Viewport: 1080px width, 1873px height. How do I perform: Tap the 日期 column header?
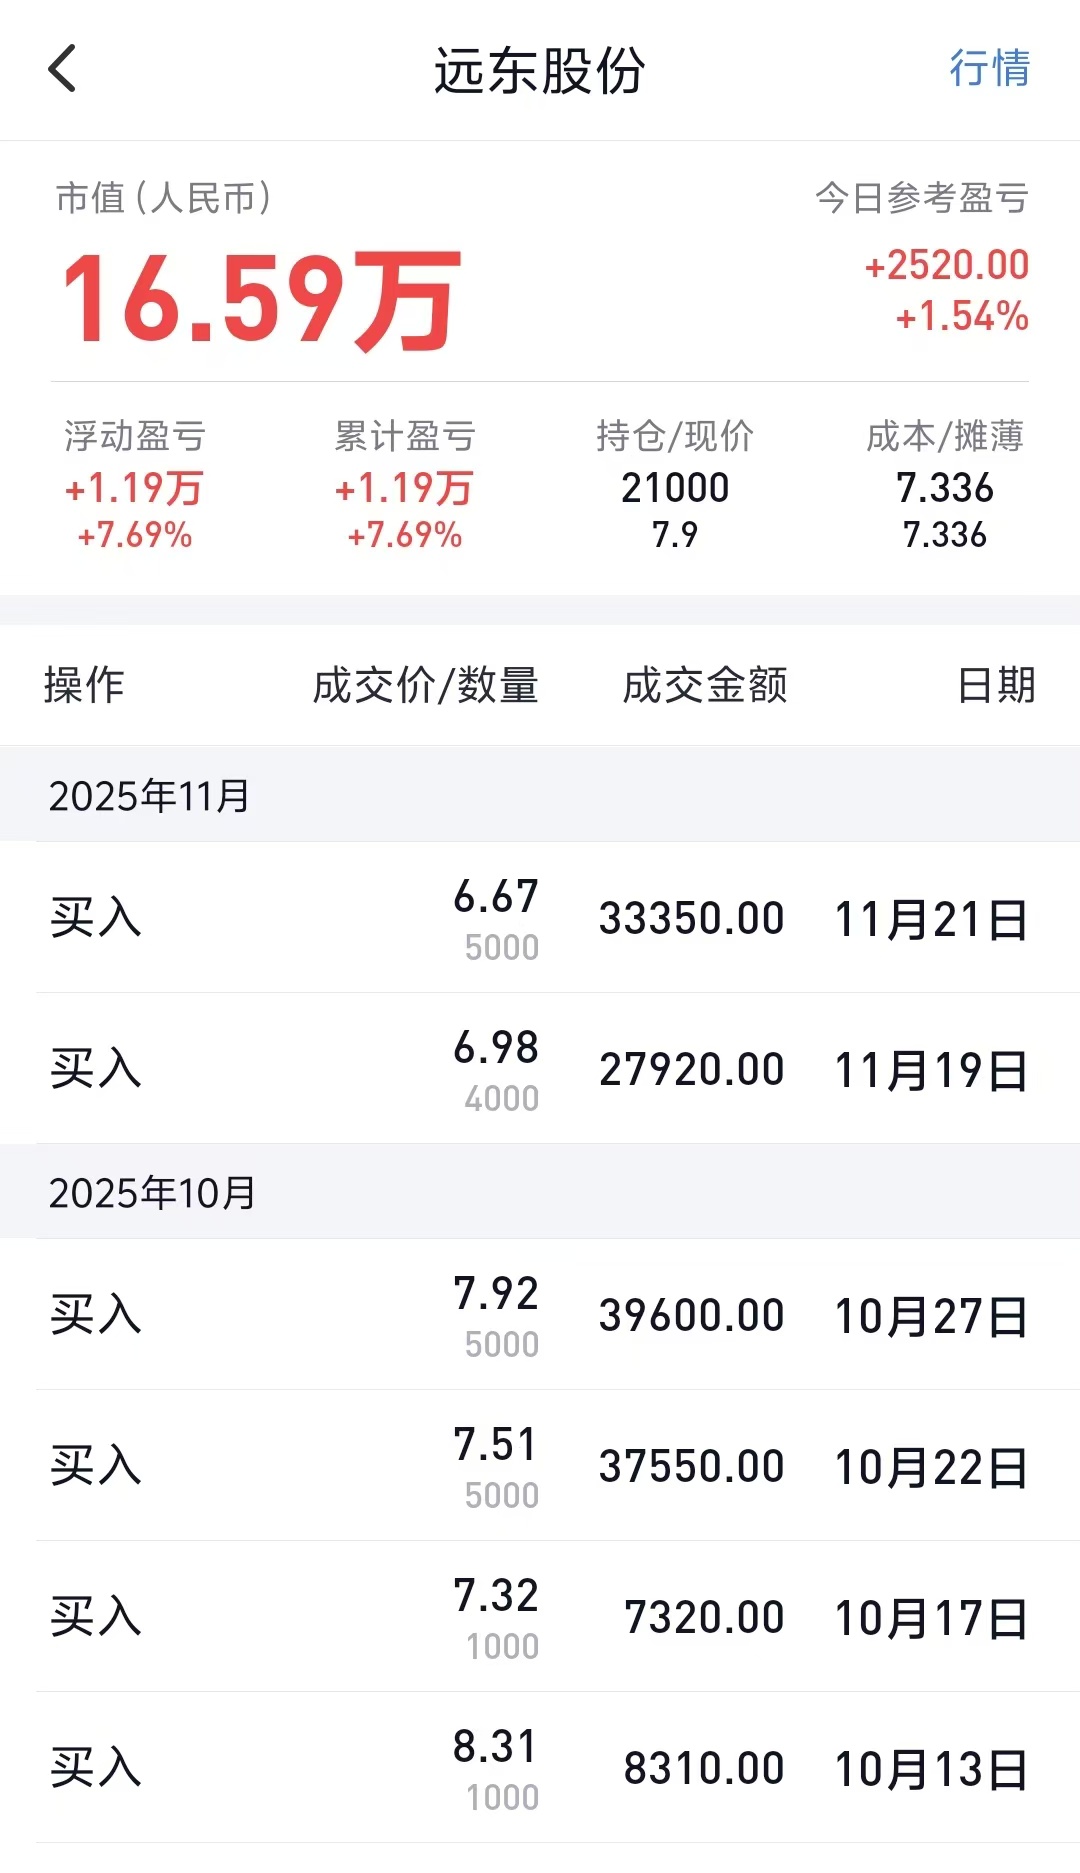[x=996, y=686]
